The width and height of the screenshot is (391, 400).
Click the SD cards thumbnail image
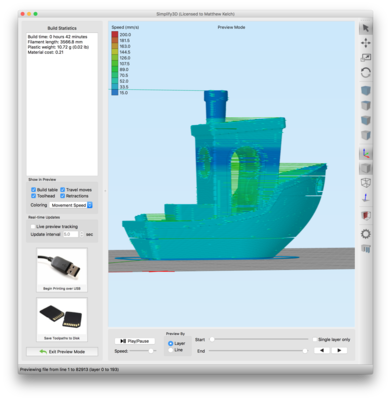click(62, 317)
